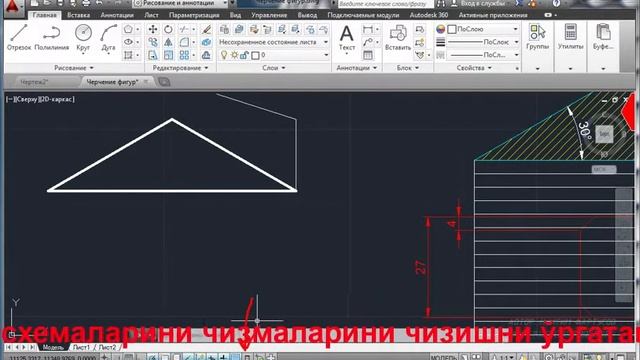The width and height of the screenshot is (640, 360).
Task: Click the Copy objects tool icon
Action: (153, 42)
